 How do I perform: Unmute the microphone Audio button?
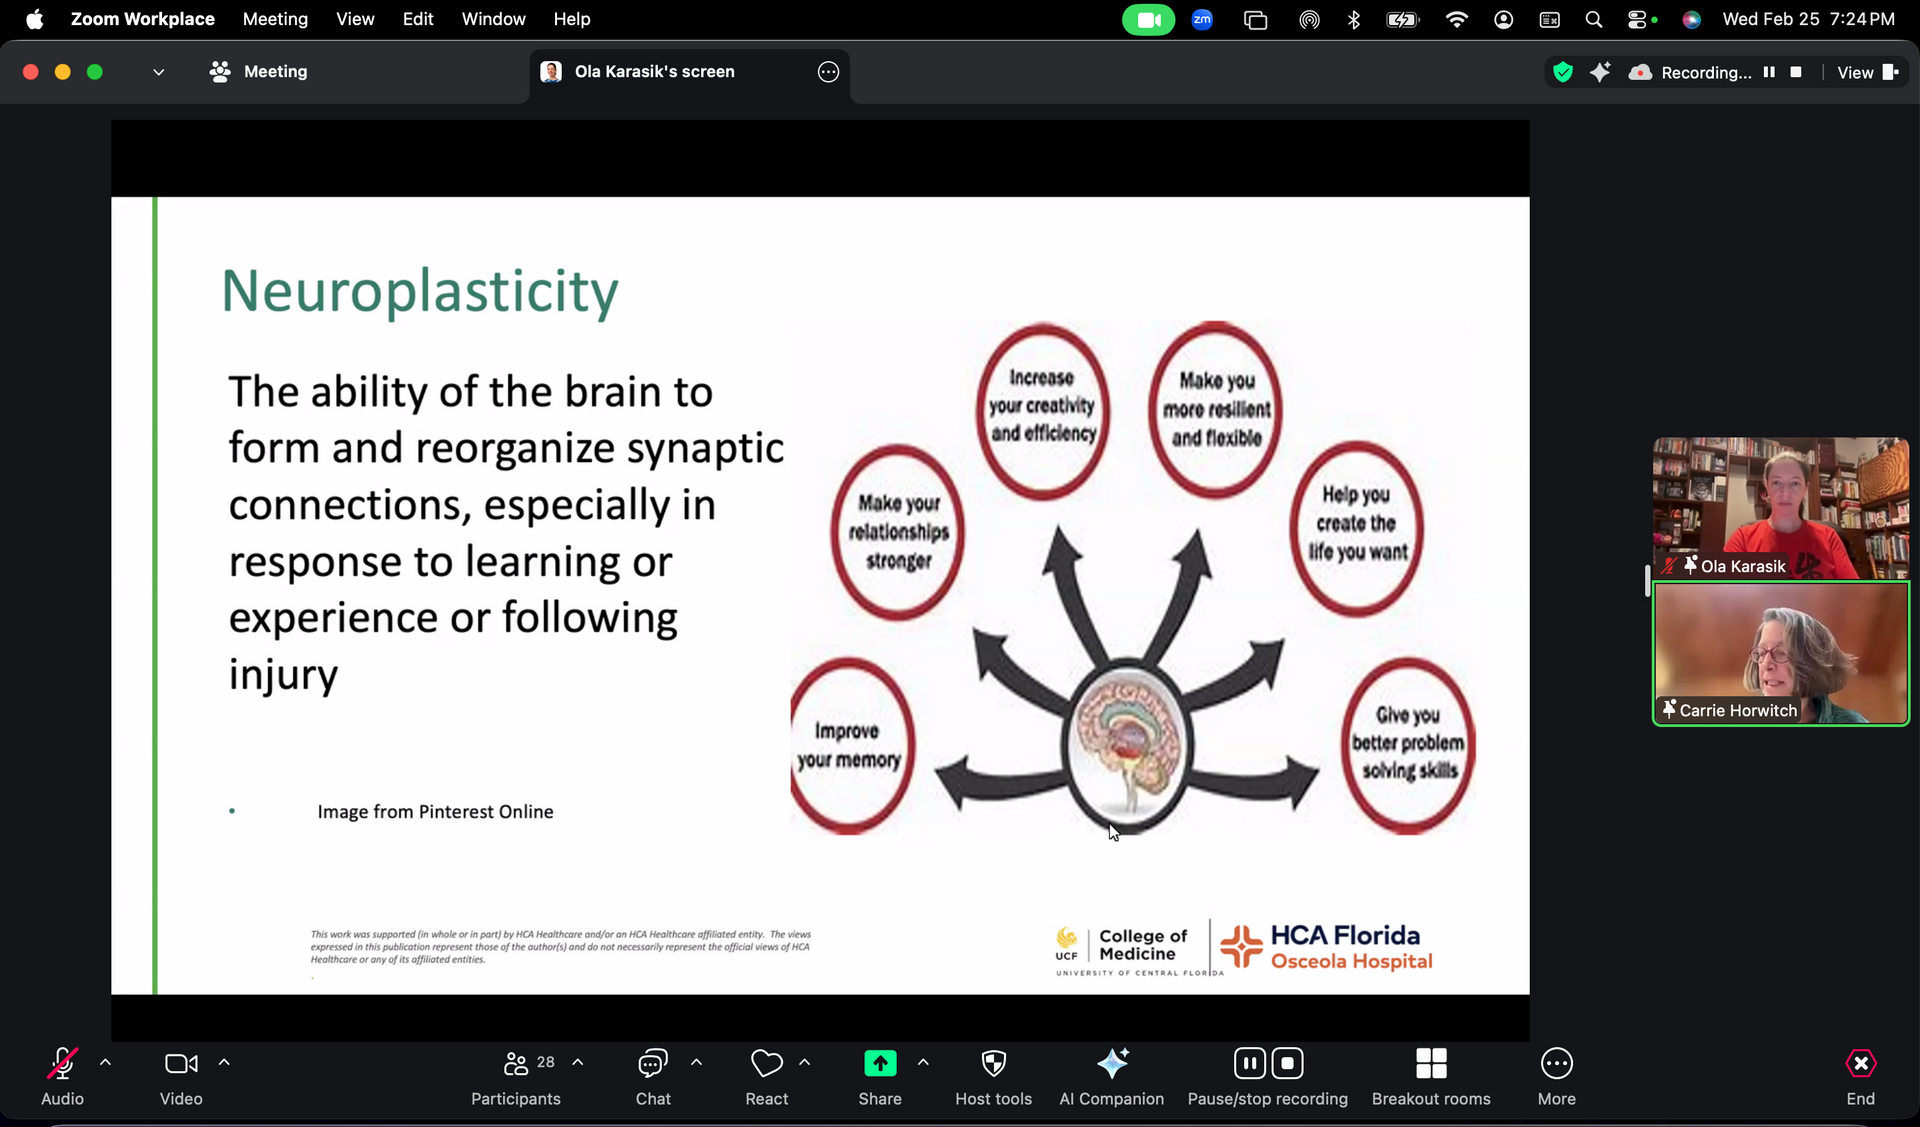click(x=62, y=1076)
